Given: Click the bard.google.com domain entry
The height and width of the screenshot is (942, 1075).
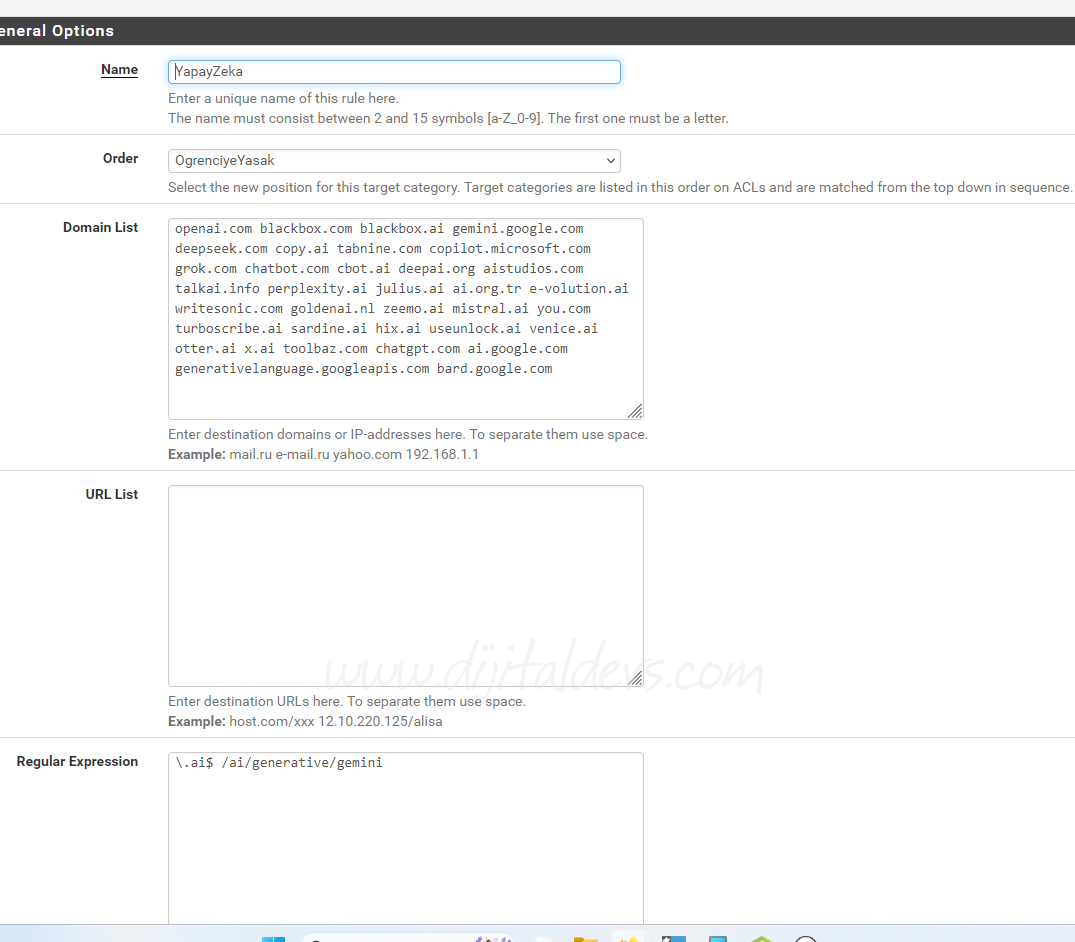Looking at the screenshot, I should point(494,369).
